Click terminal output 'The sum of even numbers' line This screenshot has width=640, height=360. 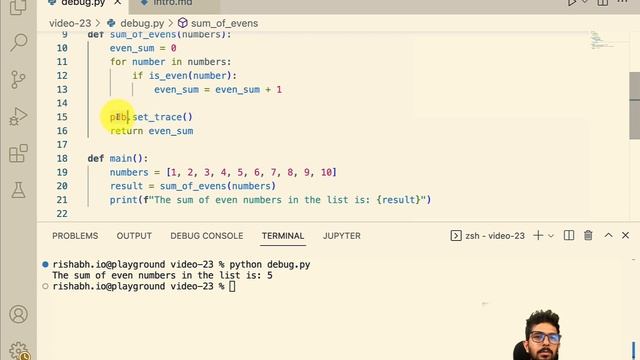point(162,276)
